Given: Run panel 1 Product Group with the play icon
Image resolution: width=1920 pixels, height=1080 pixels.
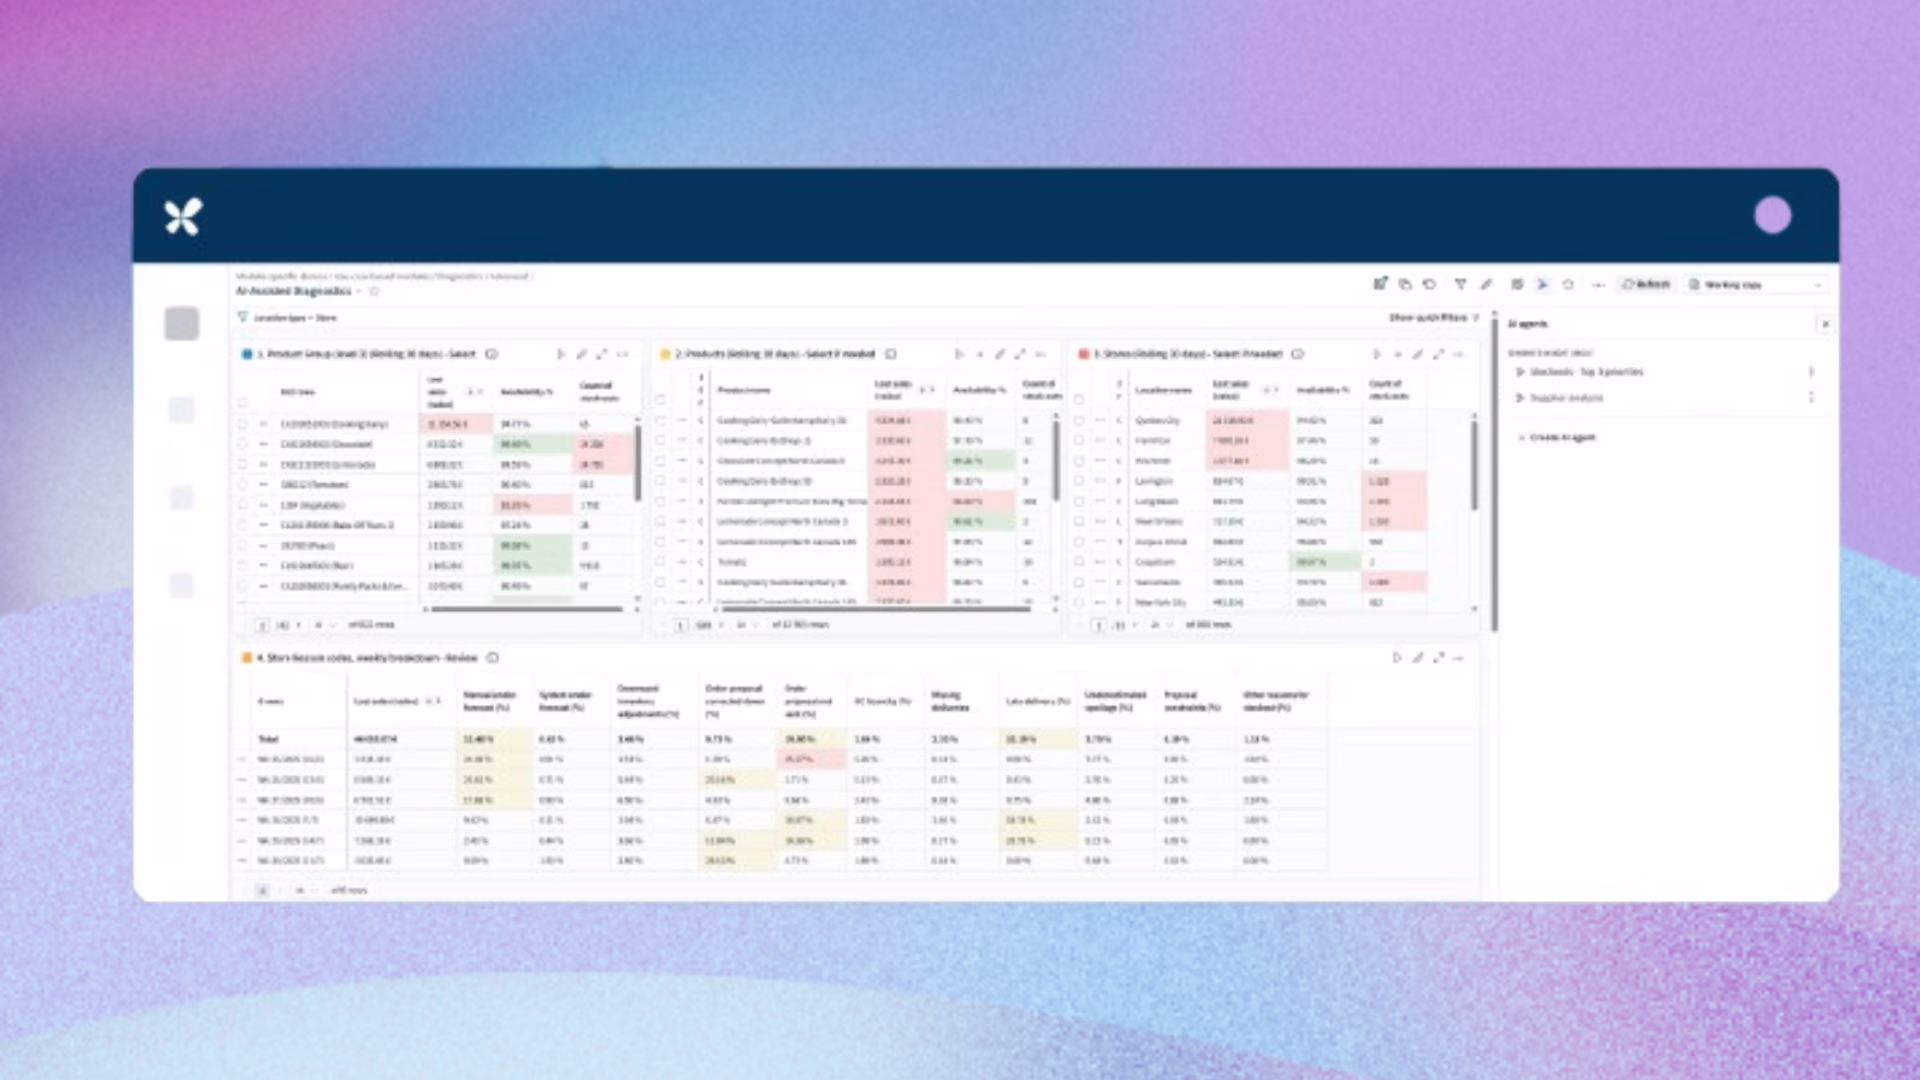Looking at the screenshot, I should pyautogui.click(x=560, y=354).
